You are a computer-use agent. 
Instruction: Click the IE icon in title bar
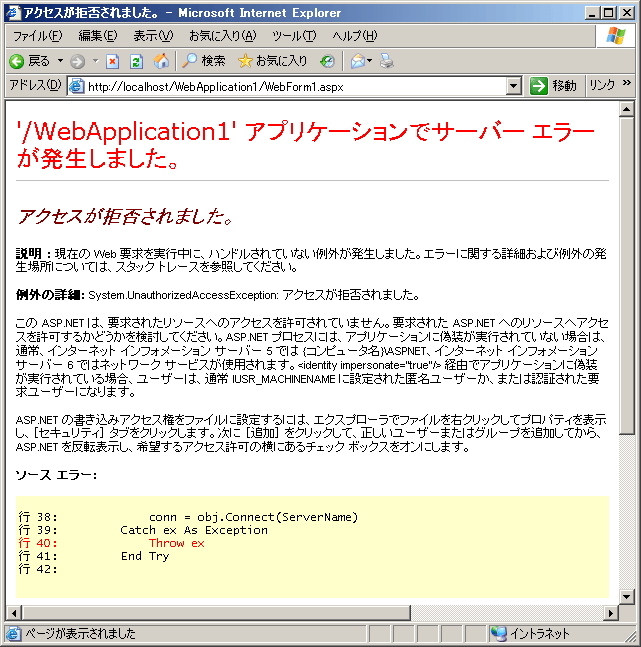click(13, 12)
